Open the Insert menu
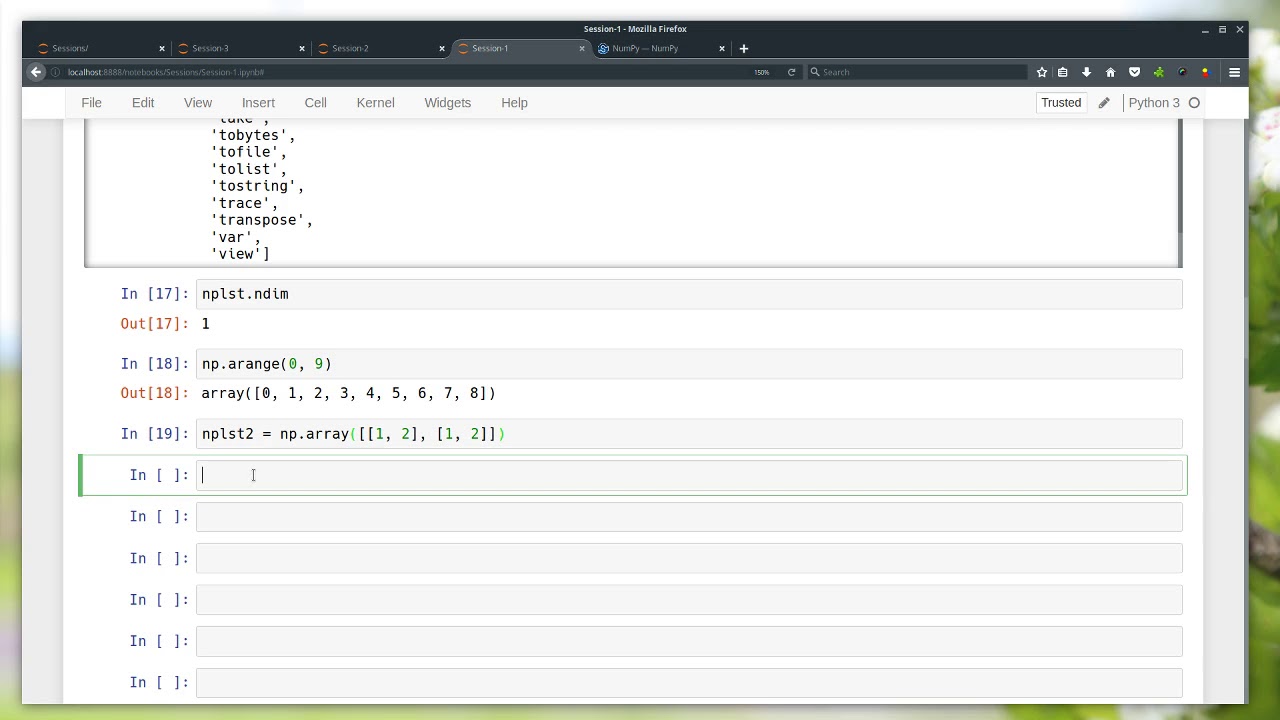The image size is (1280, 720). 258,103
